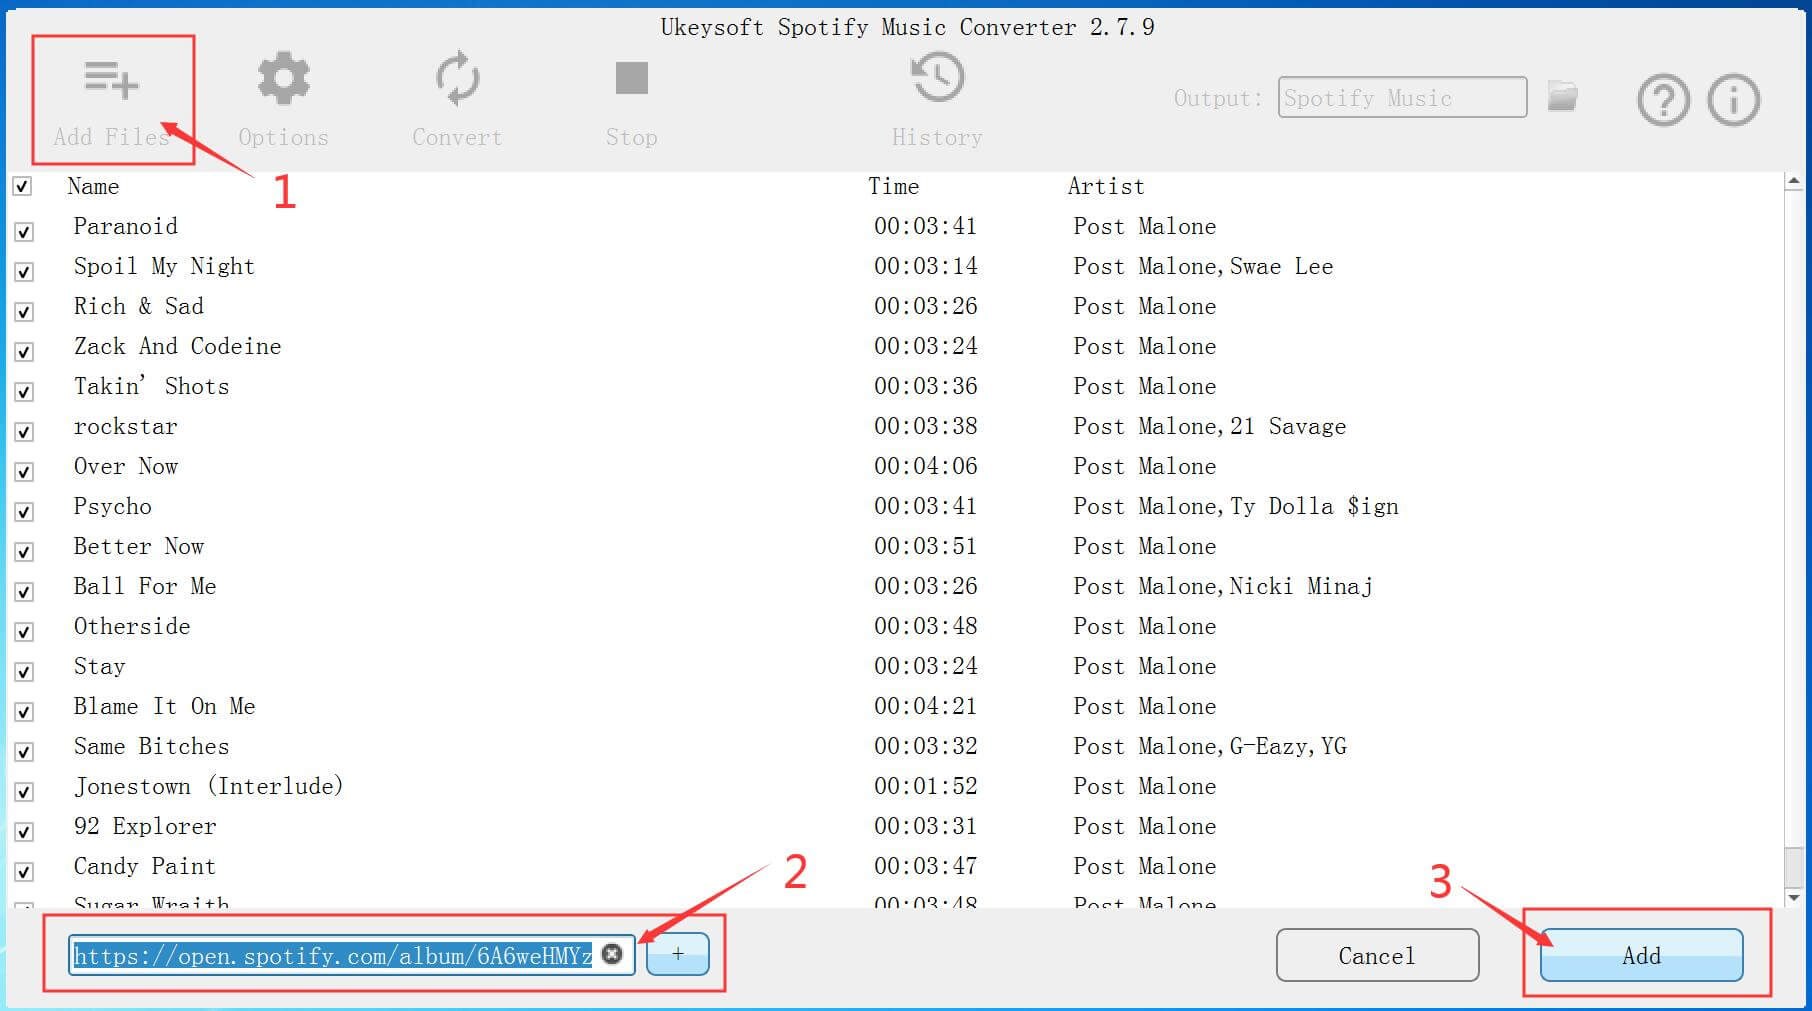Image resolution: width=1812 pixels, height=1011 pixels.
Task: Uncheck the Spoil My Night checkbox
Action: point(24,272)
